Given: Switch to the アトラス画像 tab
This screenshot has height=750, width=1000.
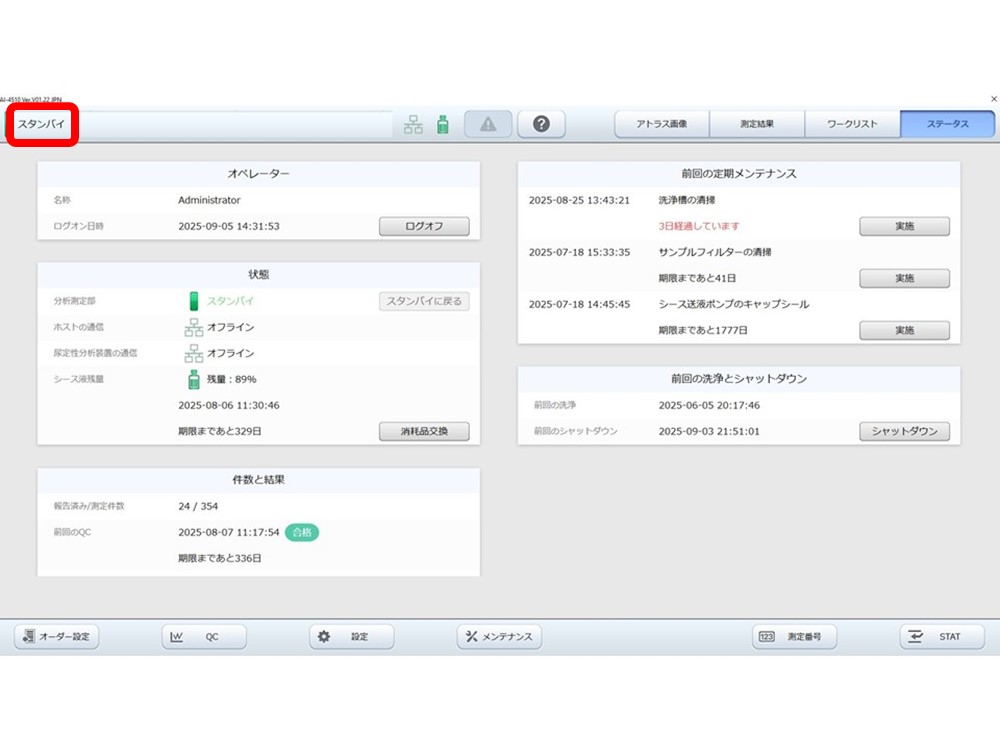Looking at the screenshot, I should (661, 124).
